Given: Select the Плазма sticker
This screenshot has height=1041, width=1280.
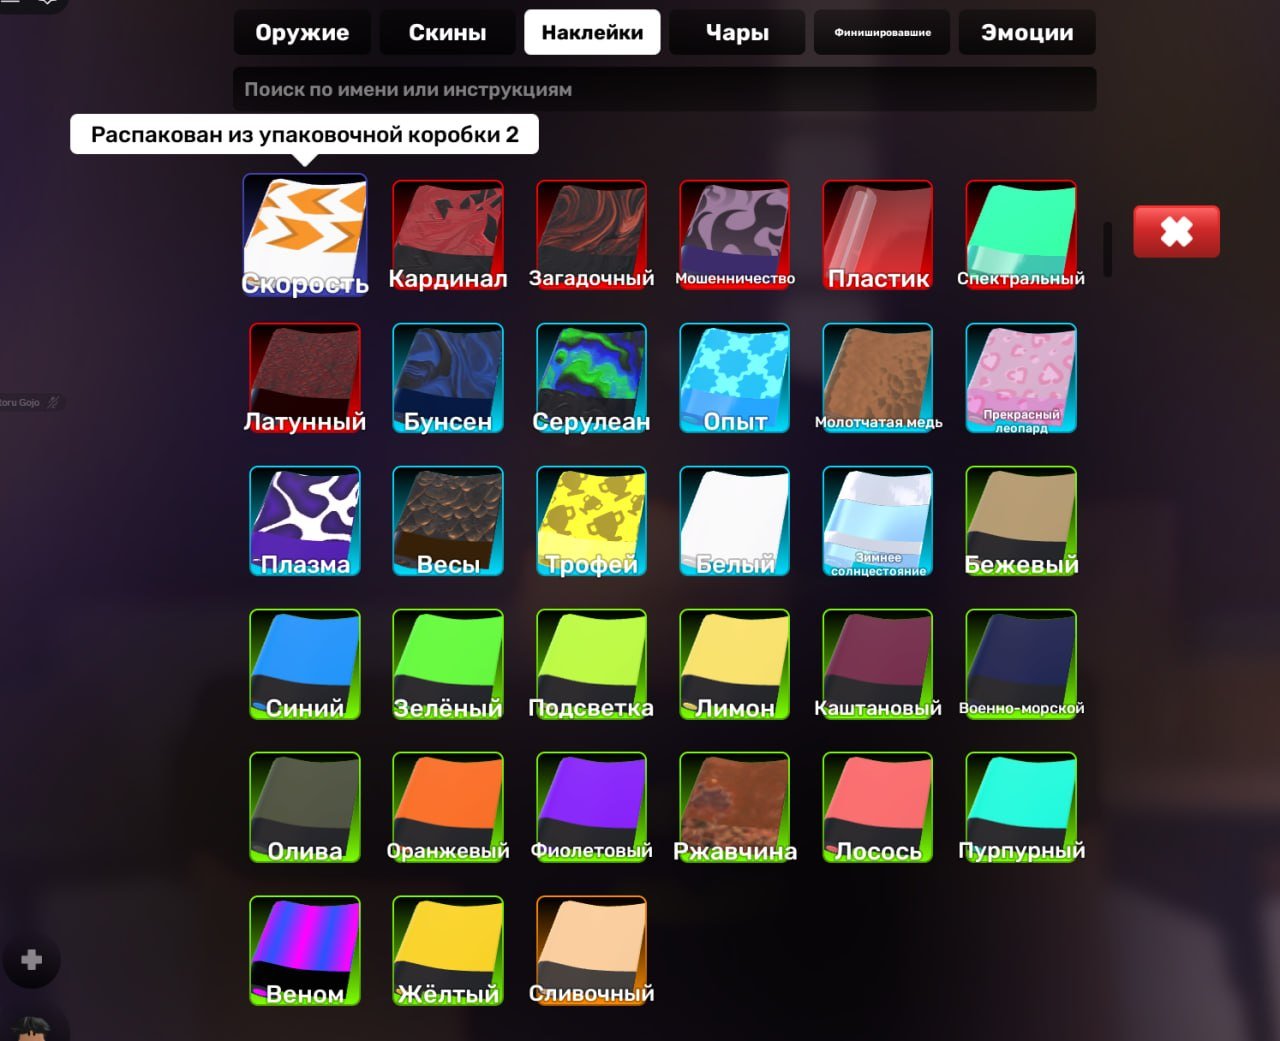Looking at the screenshot, I should (x=305, y=521).
